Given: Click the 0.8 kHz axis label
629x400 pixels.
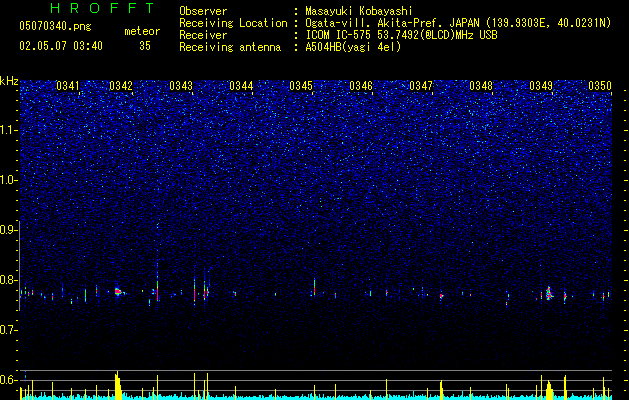Looking at the screenshot, I should pyautogui.click(x=8, y=280).
